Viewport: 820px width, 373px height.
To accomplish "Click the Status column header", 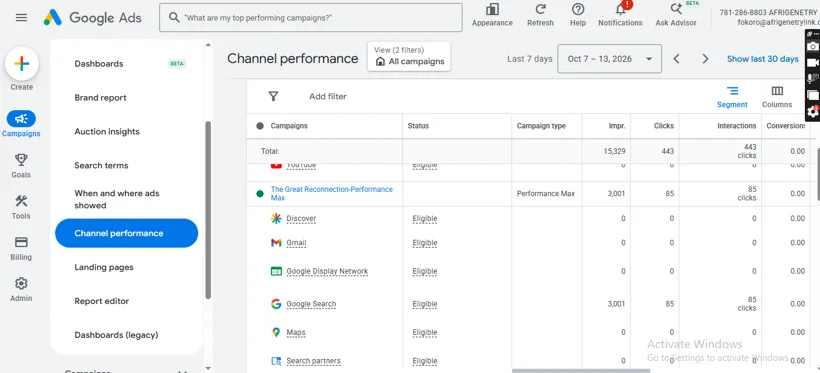I will (418, 126).
